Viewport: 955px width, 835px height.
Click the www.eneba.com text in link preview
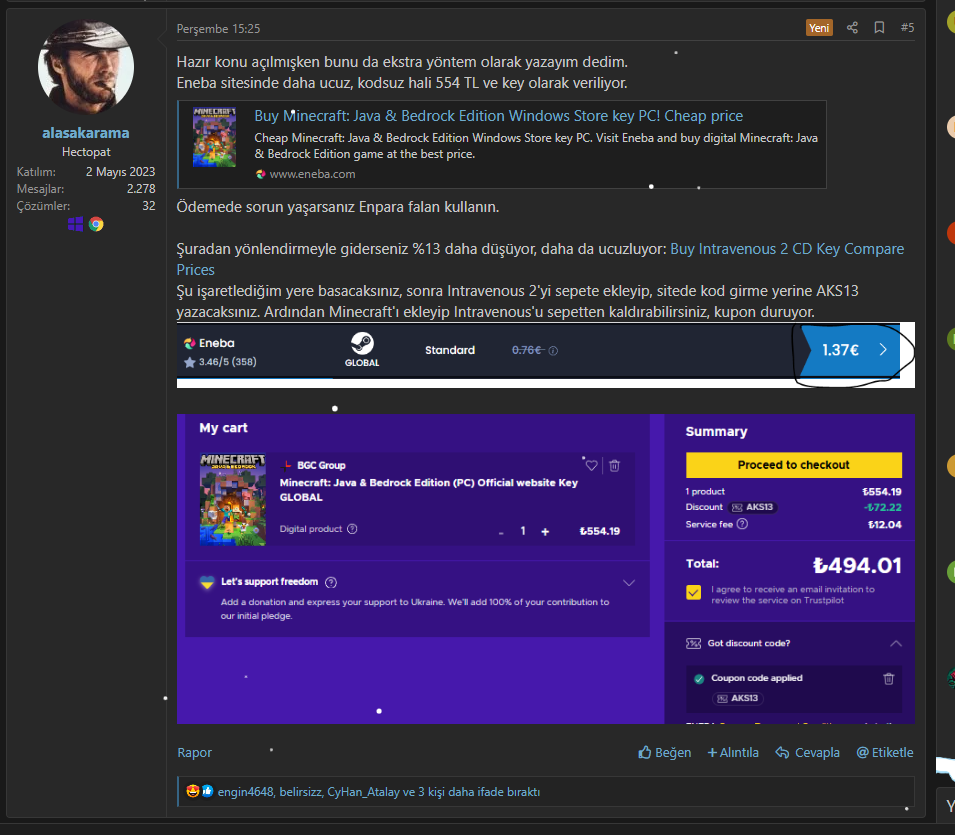[x=312, y=174]
